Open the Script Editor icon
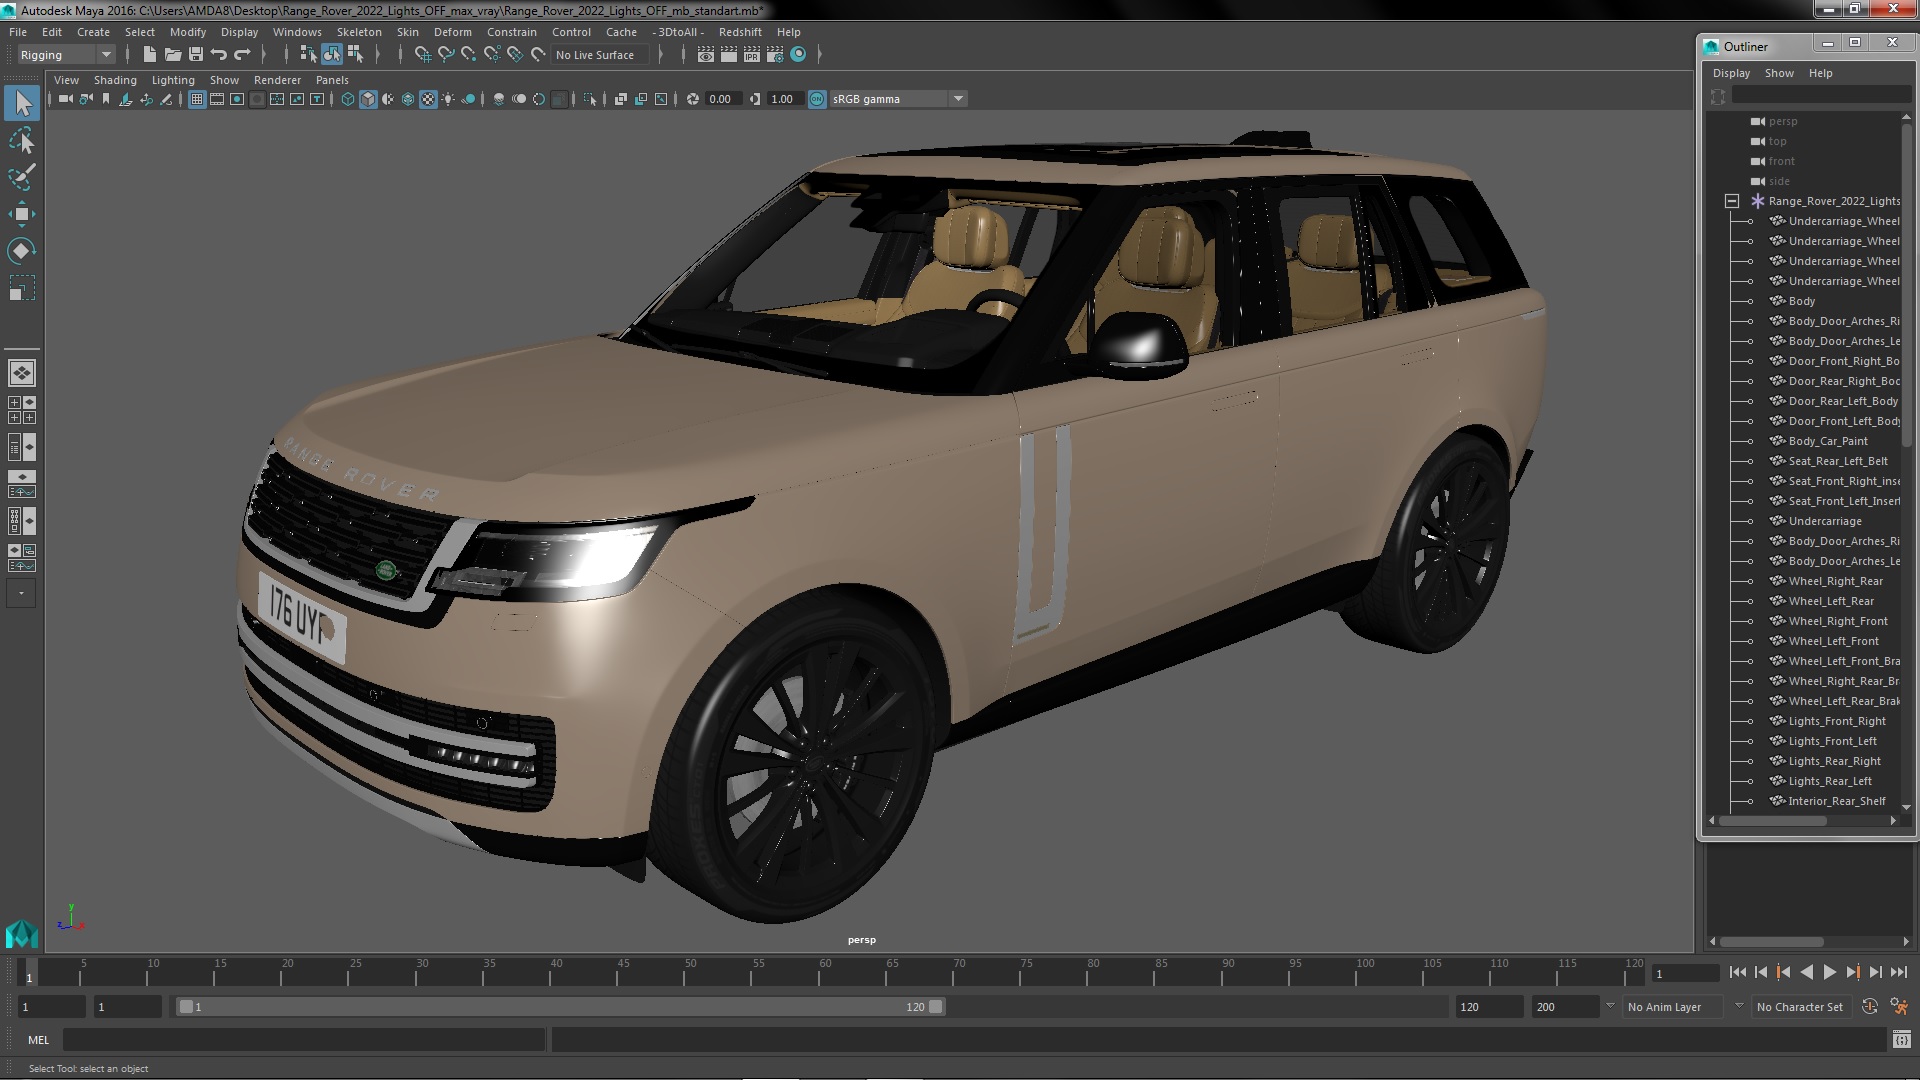Viewport: 1920px width, 1080px height. tap(1901, 1040)
